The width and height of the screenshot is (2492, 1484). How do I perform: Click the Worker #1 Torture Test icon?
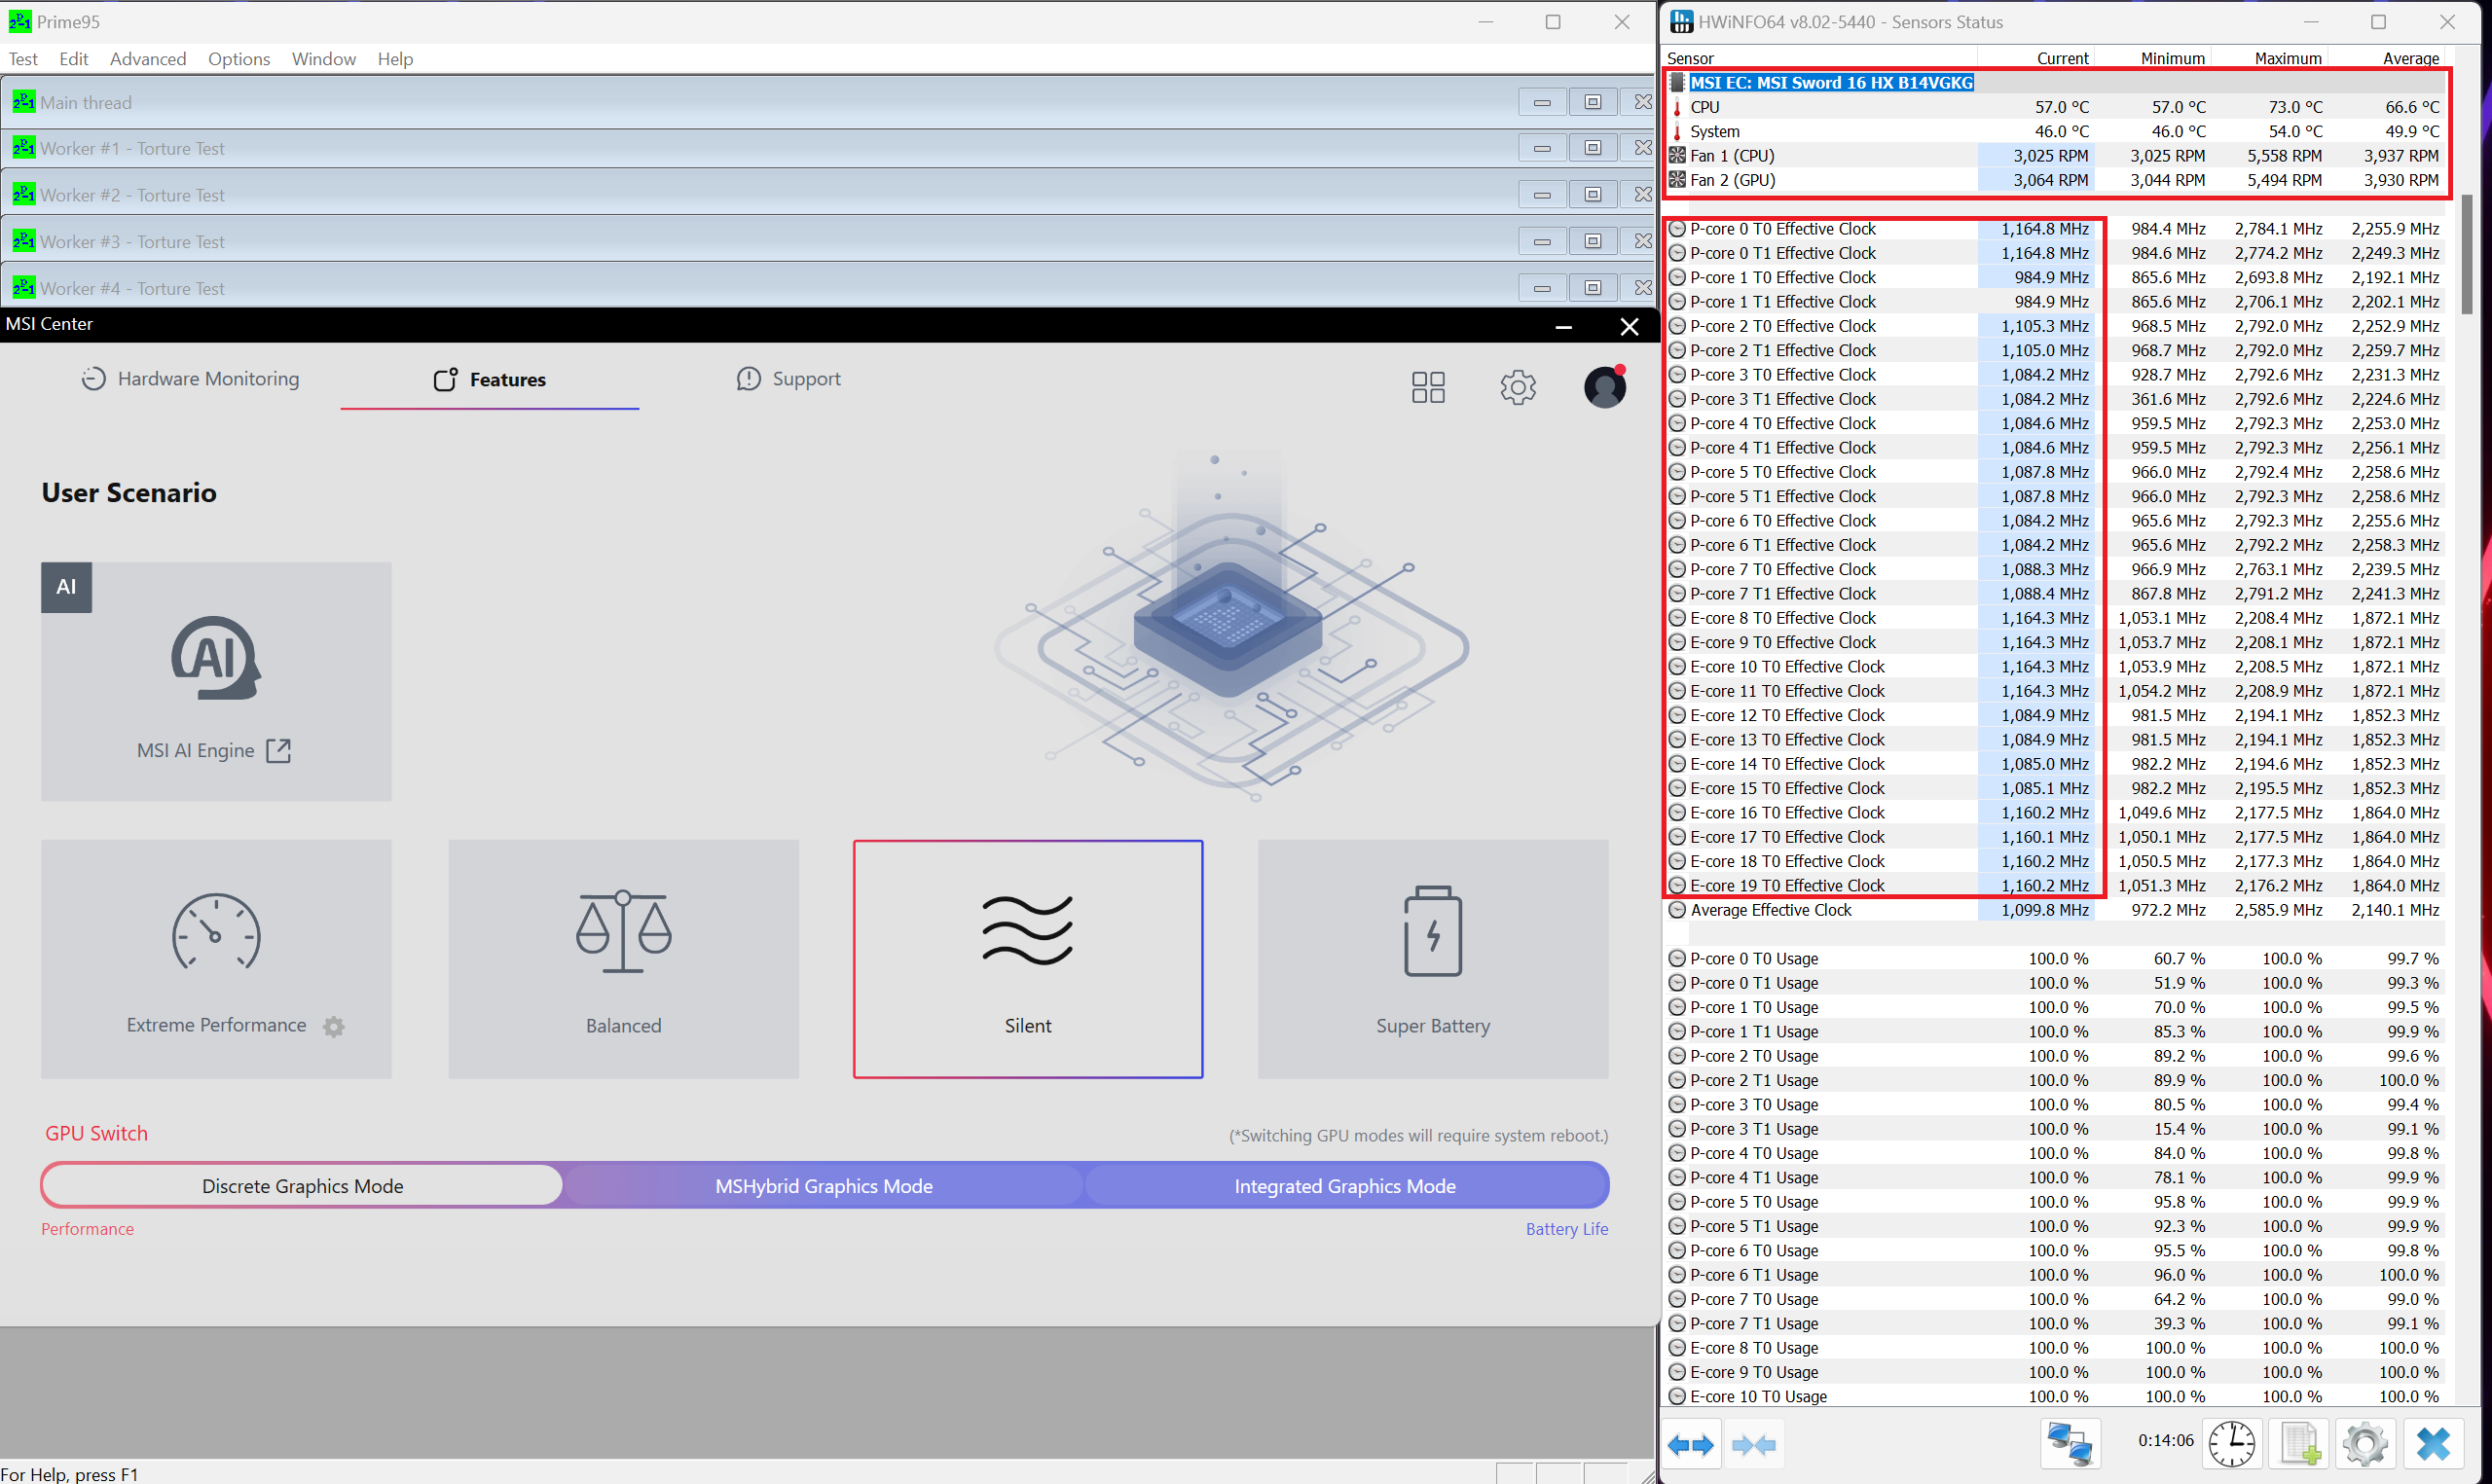pyautogui.click(x=24, y=148)
